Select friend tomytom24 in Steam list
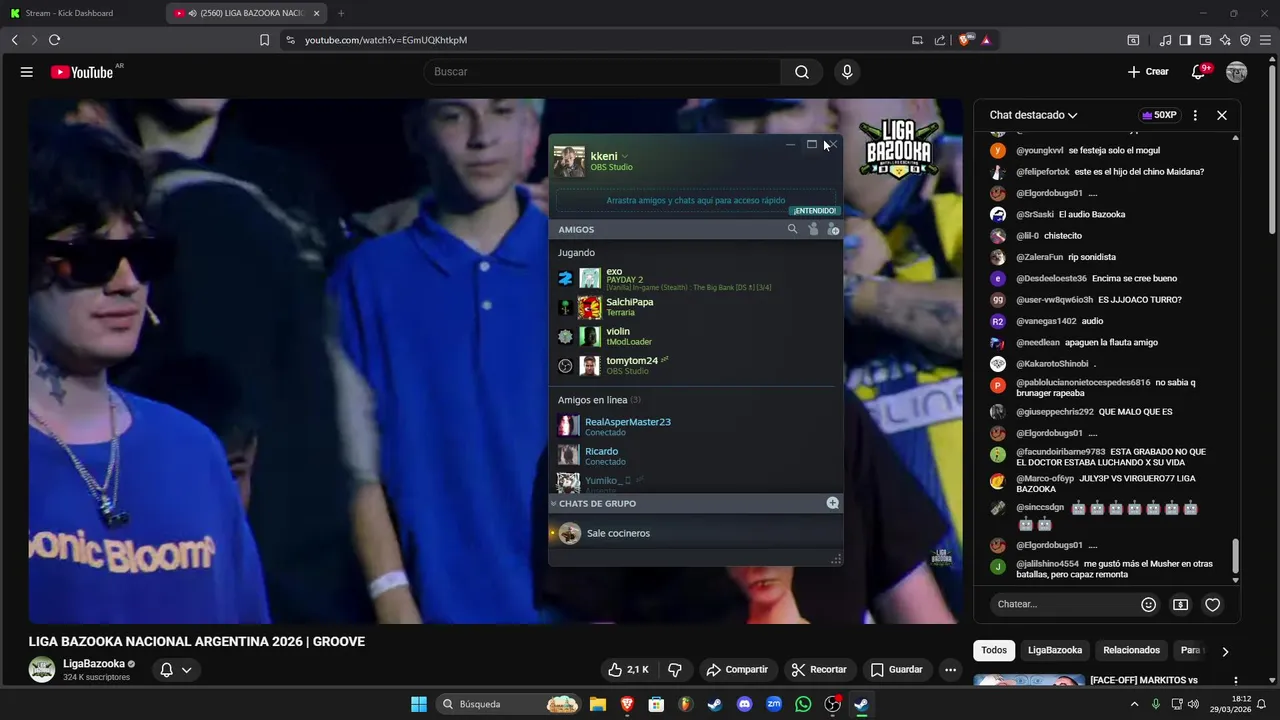Screen dimensions: 1280x720 coord(695,365)
